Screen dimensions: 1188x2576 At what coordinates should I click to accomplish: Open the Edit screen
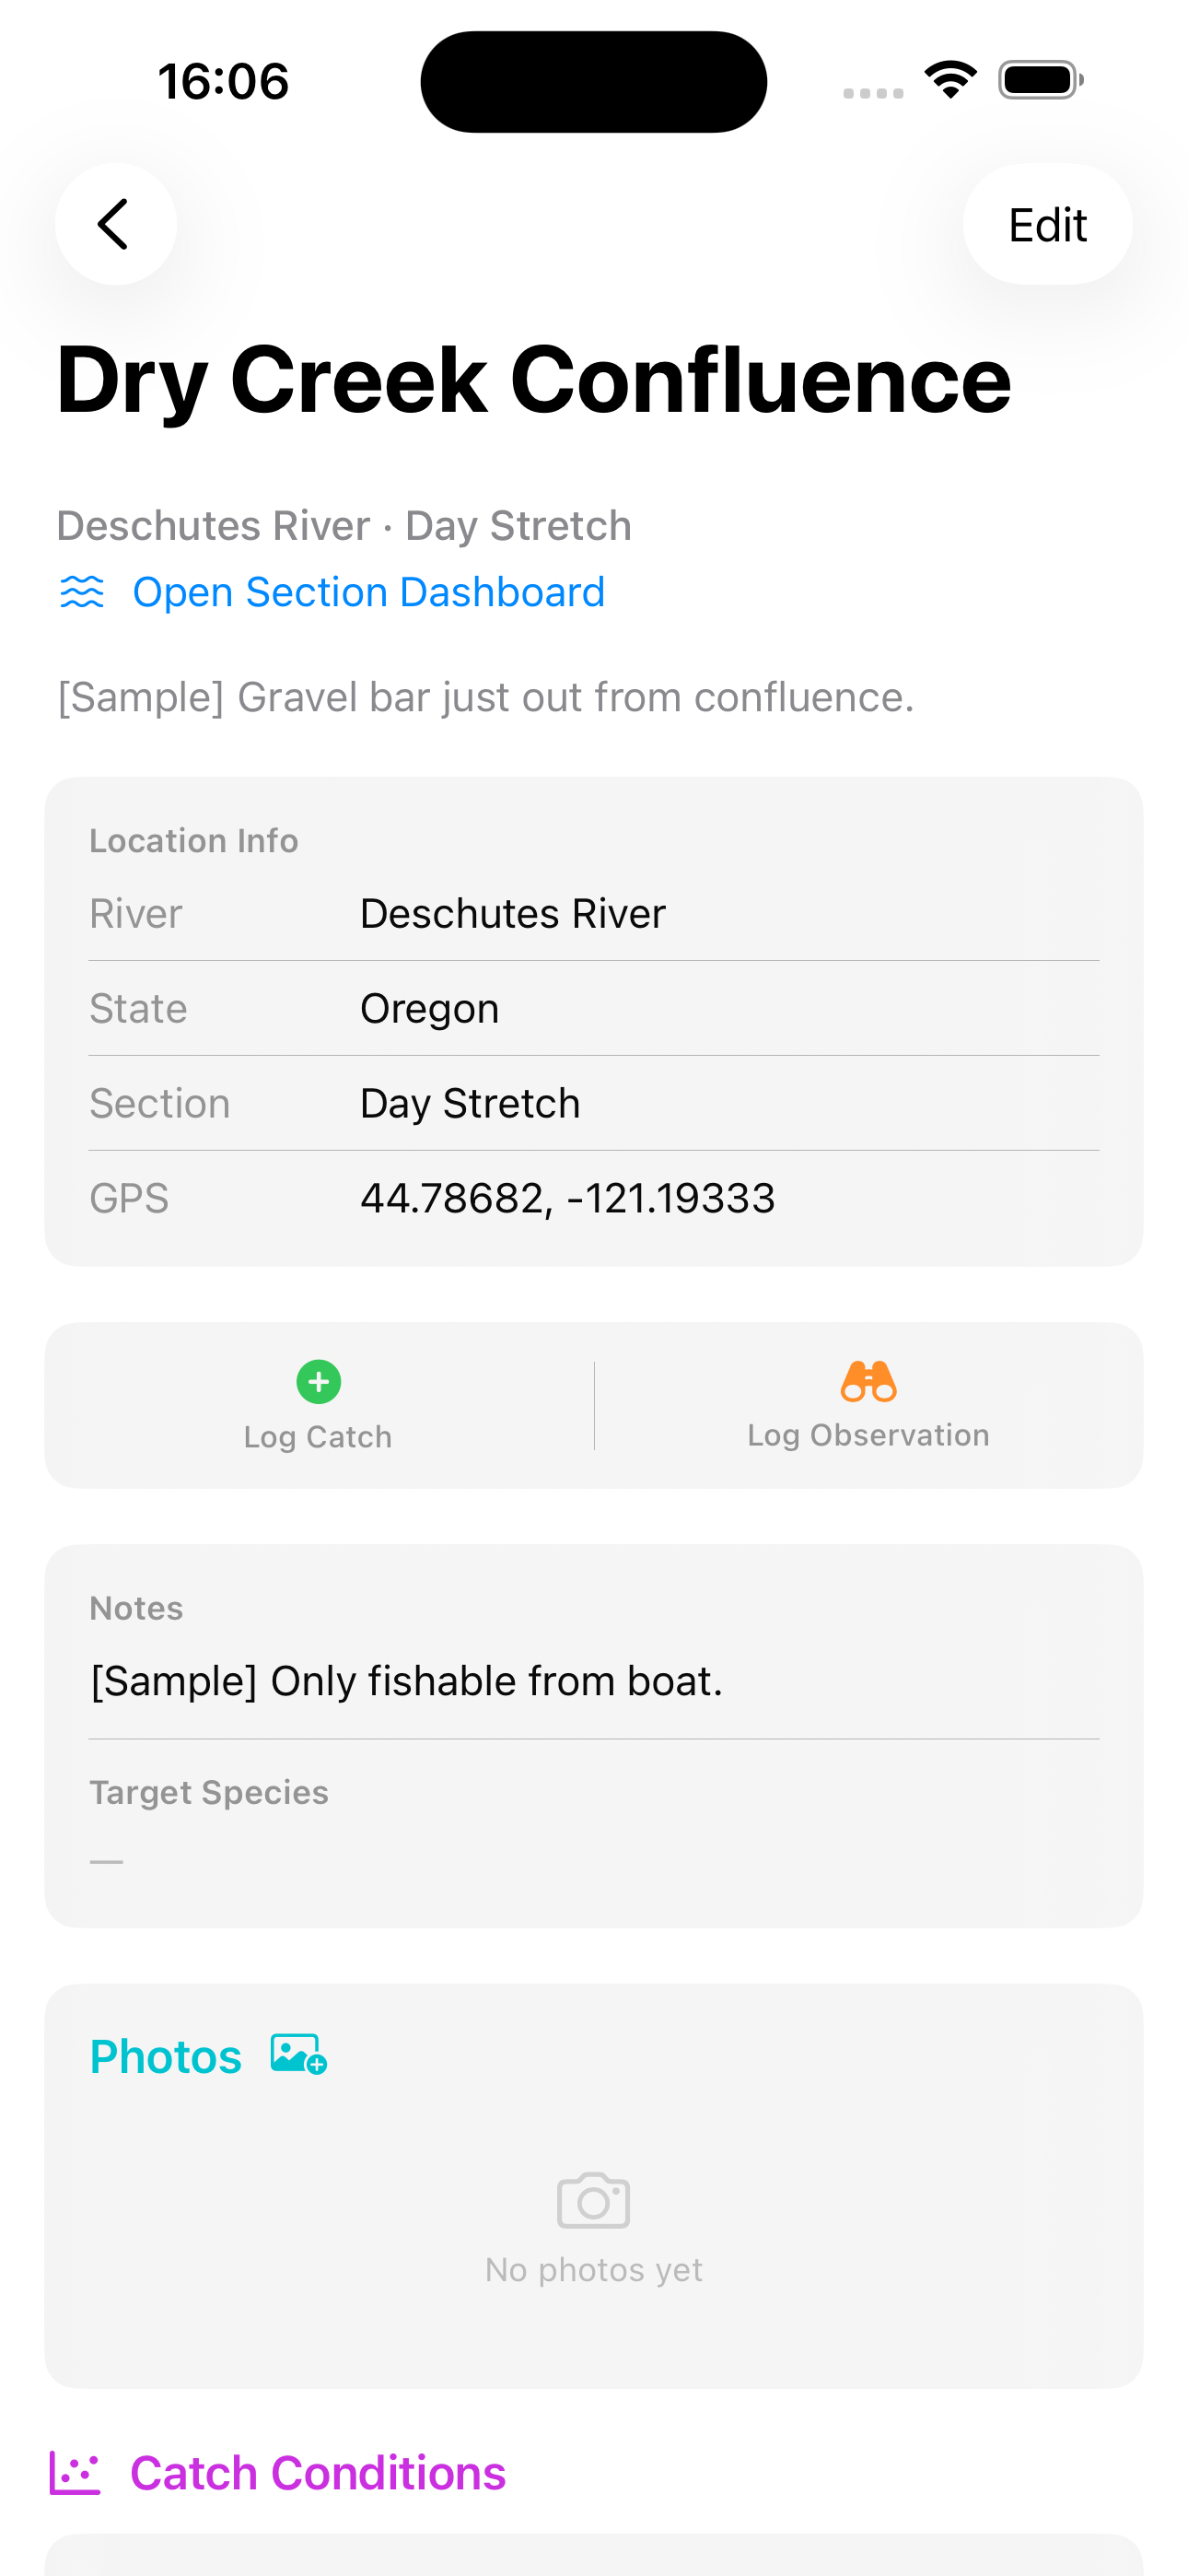[x=1047, y=224]
